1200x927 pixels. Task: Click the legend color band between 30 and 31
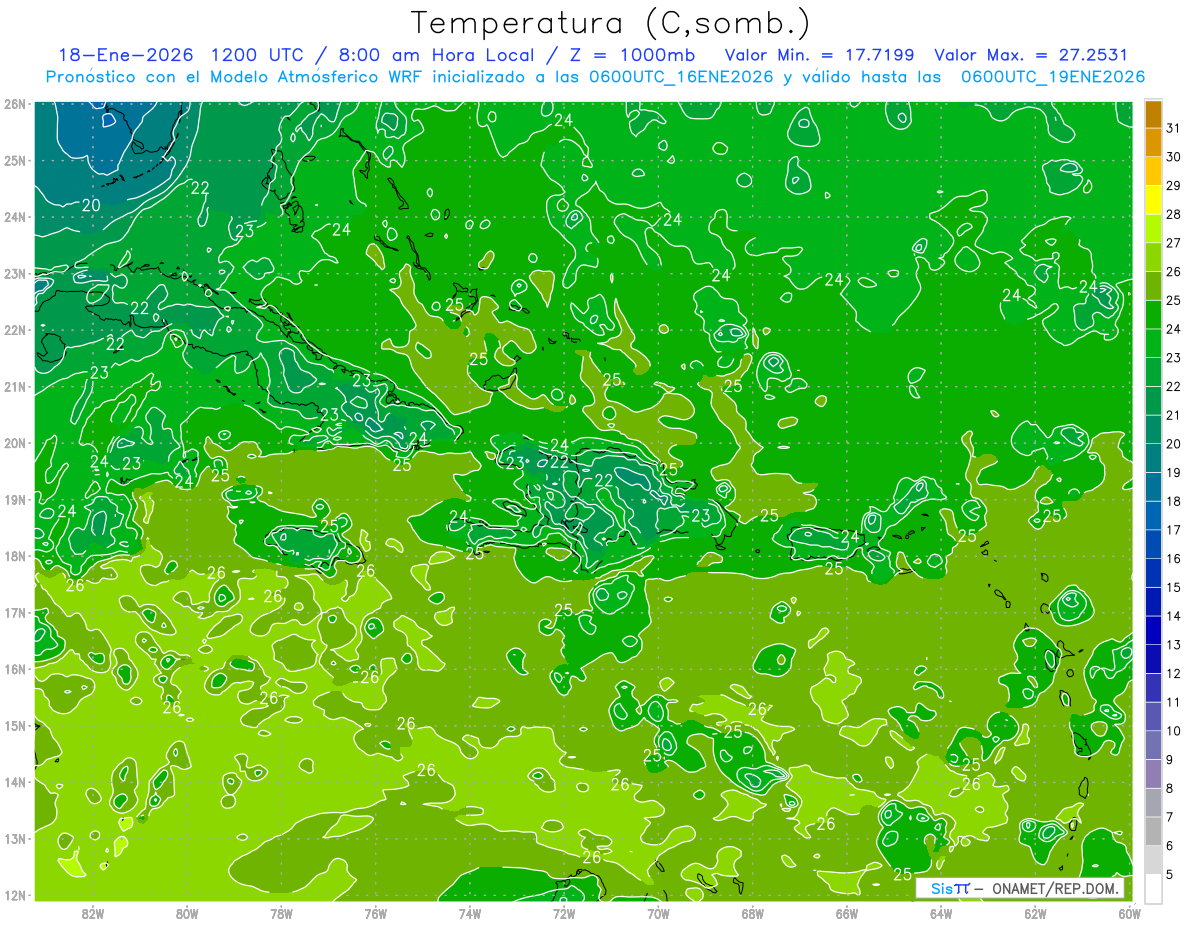tap(1153, 143)
